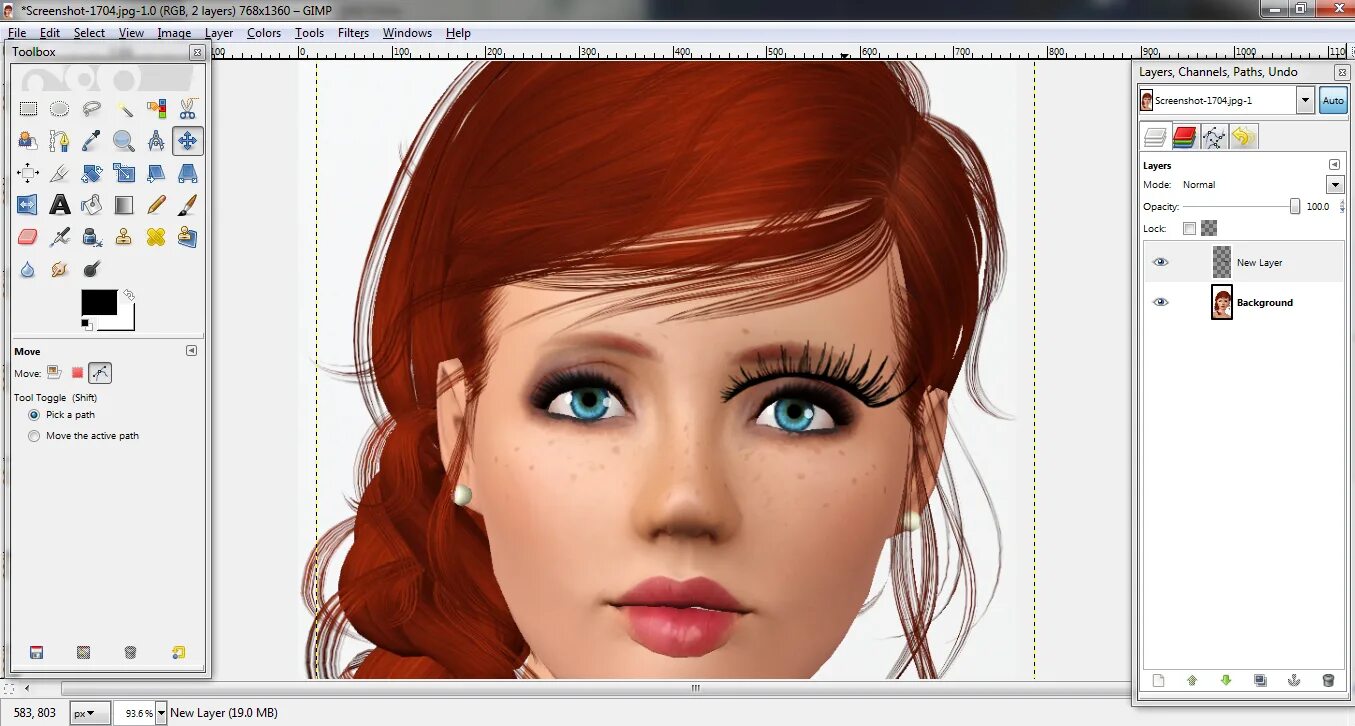This screenshot has height=726, width=1355.
Task: Open the Select menu
Action: click(89, 33)
